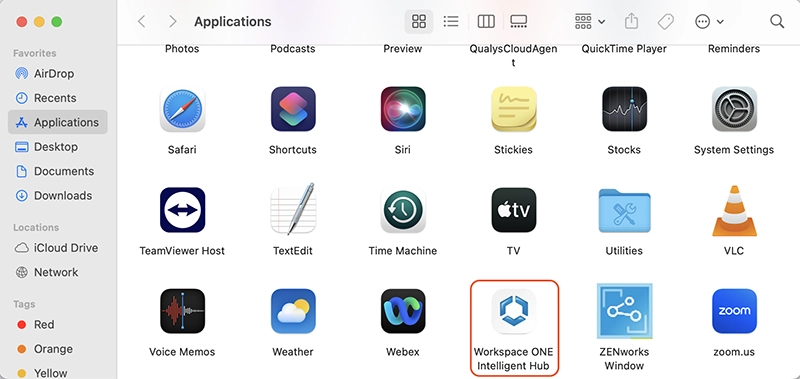800x379 pixels.
Task: Click the Photos label
Action: tap(182, 49)
